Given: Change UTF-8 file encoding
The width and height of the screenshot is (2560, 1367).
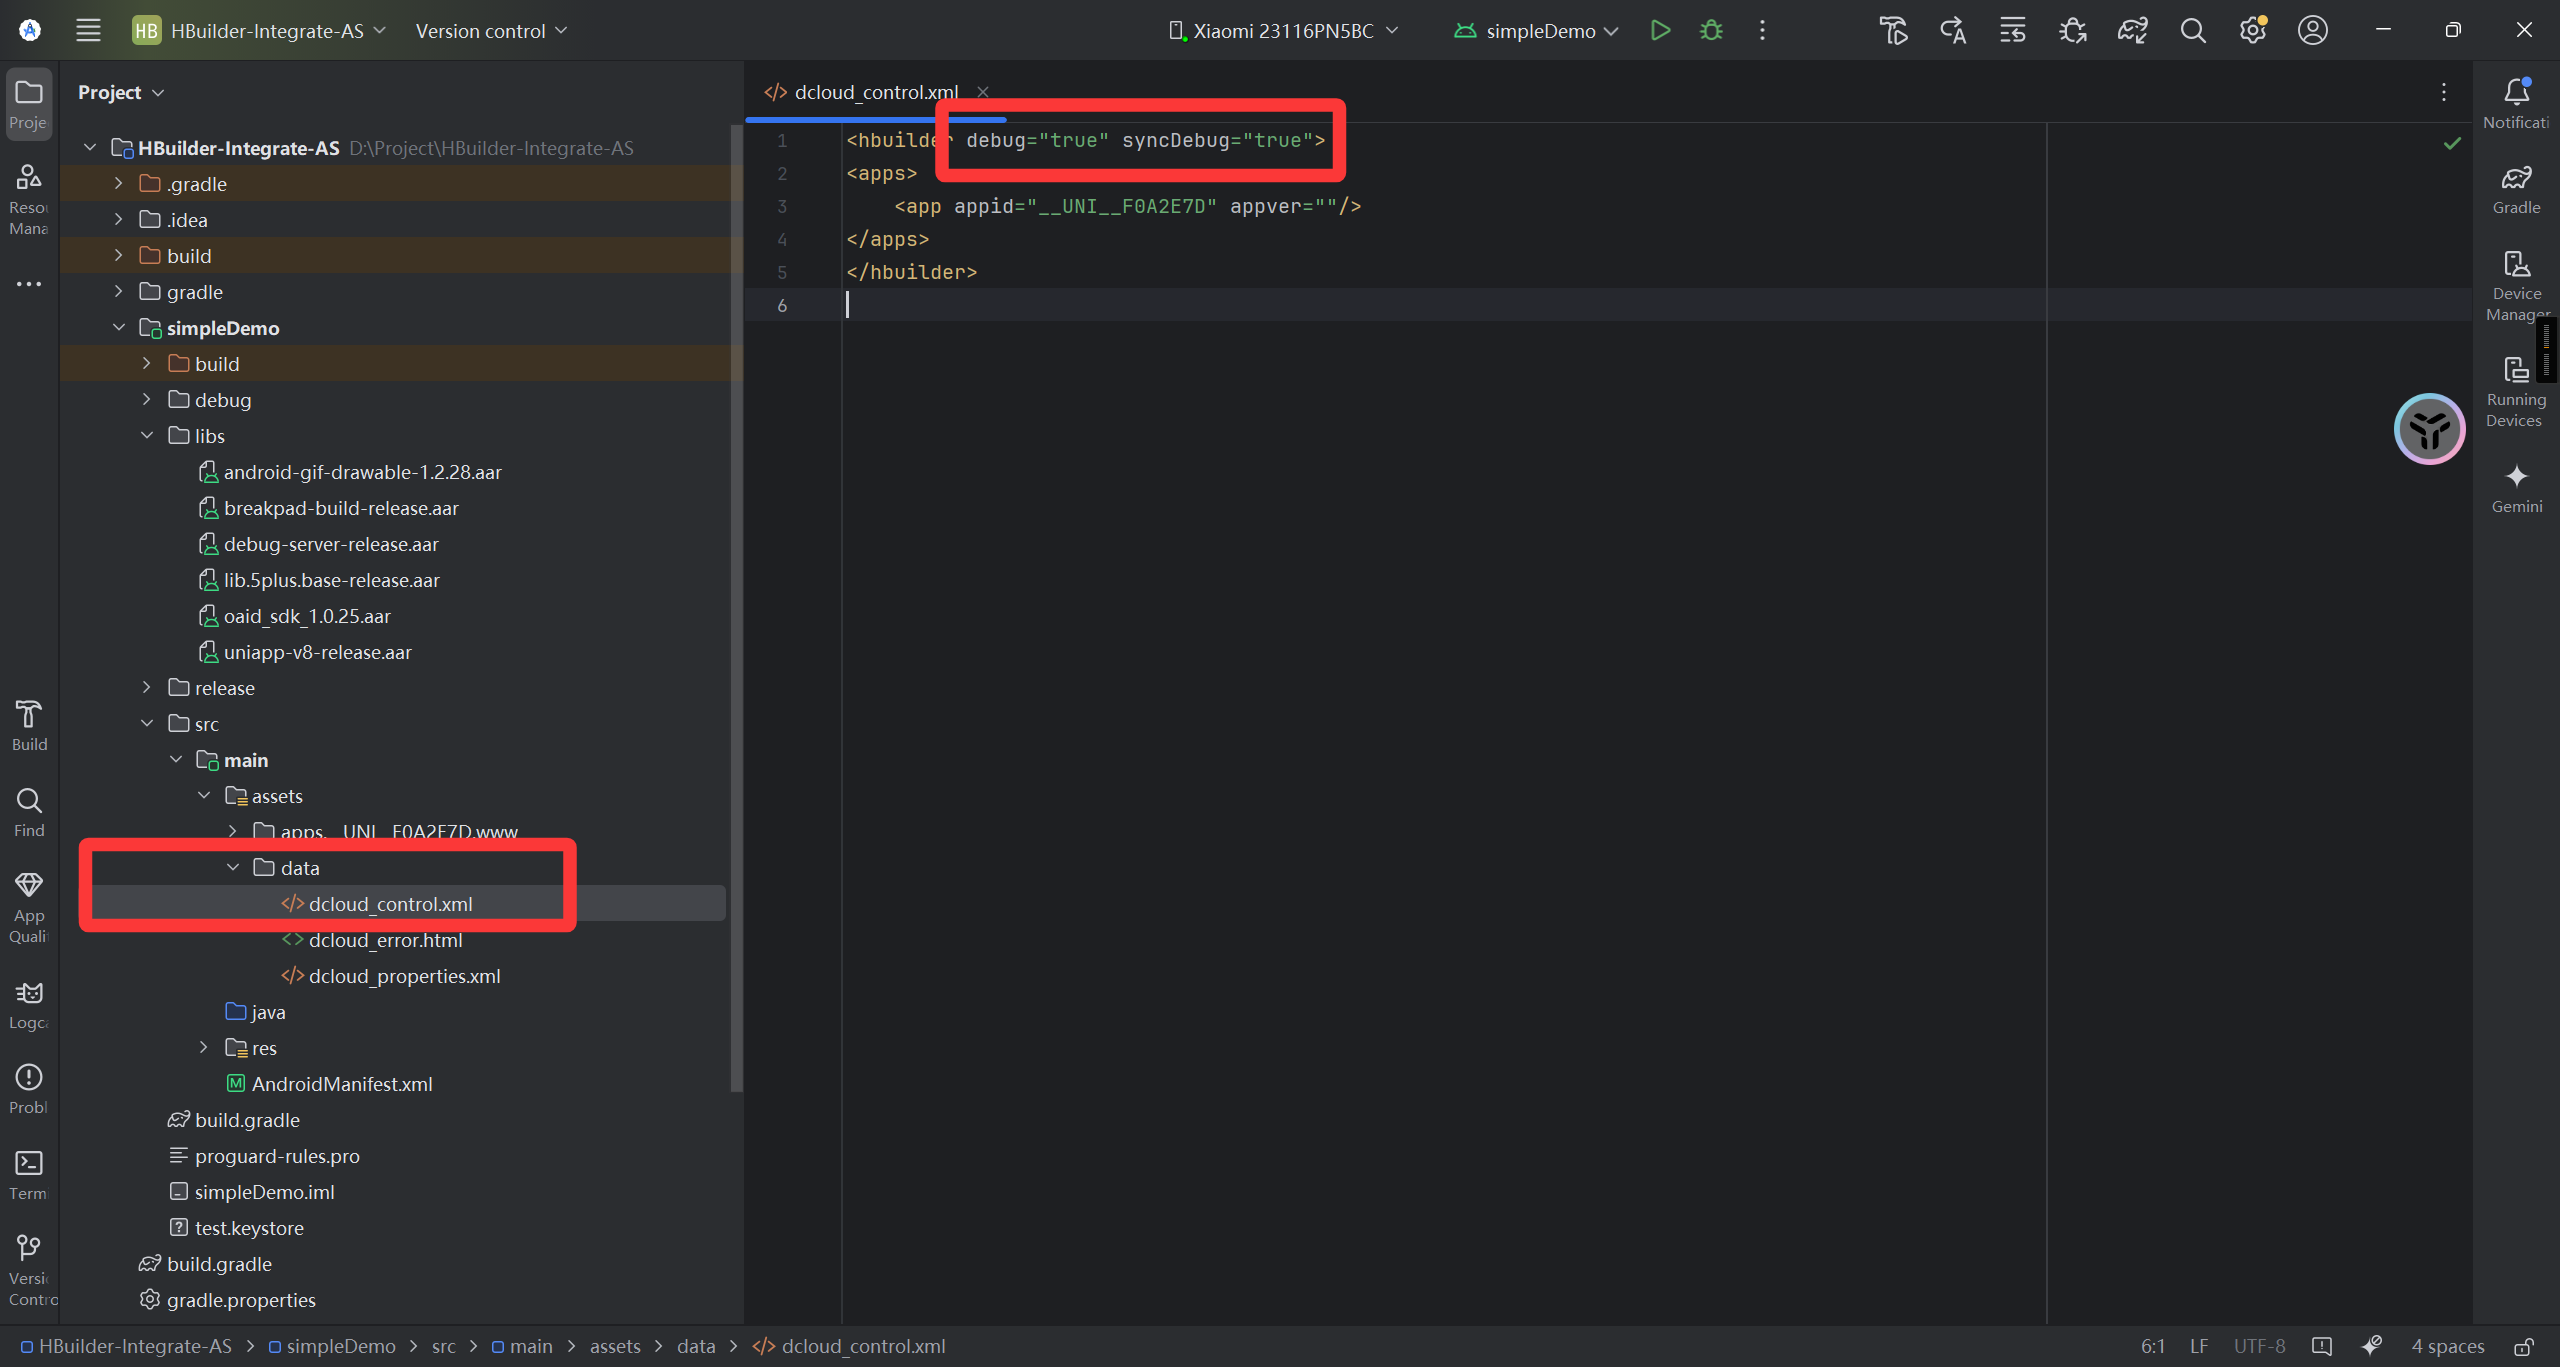Looking at the screenshot, I should click(2259, 1346).
